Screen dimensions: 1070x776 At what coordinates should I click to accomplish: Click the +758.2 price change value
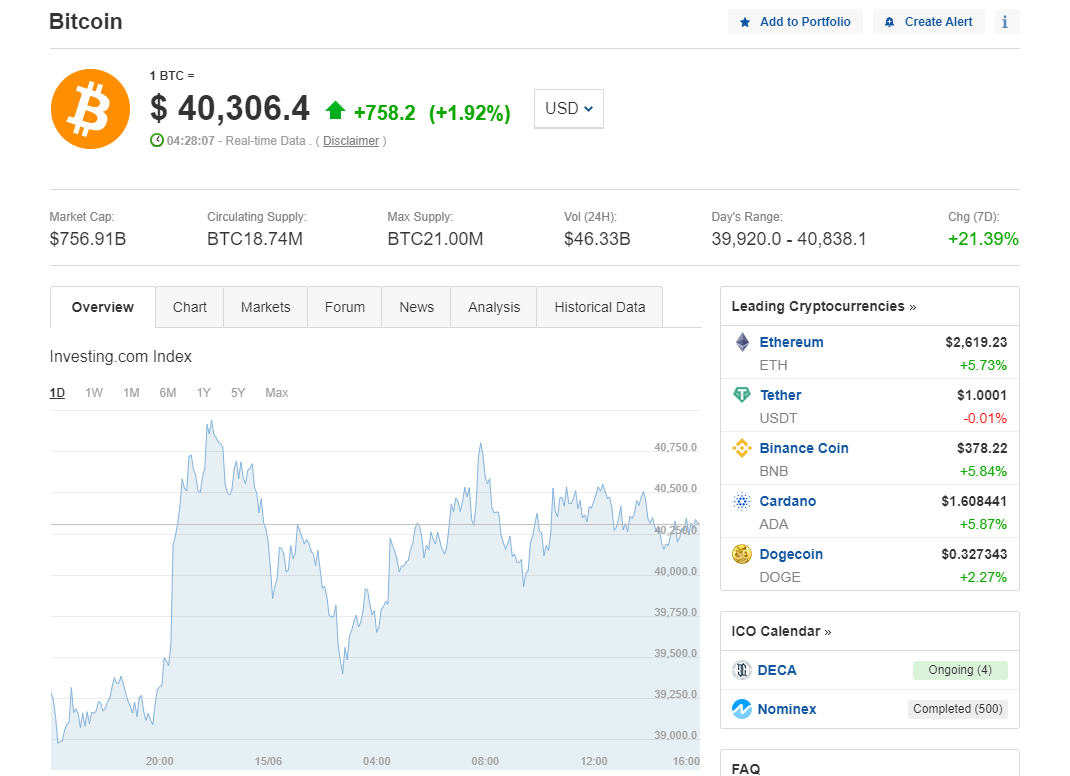click(384, 113)
